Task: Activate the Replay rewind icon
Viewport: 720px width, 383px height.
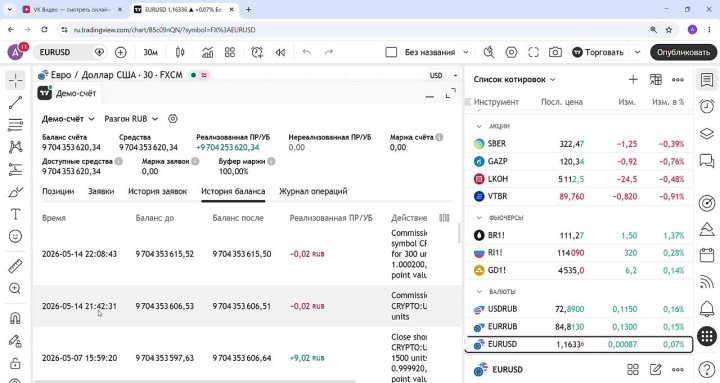Action: [x=280, y=52]
